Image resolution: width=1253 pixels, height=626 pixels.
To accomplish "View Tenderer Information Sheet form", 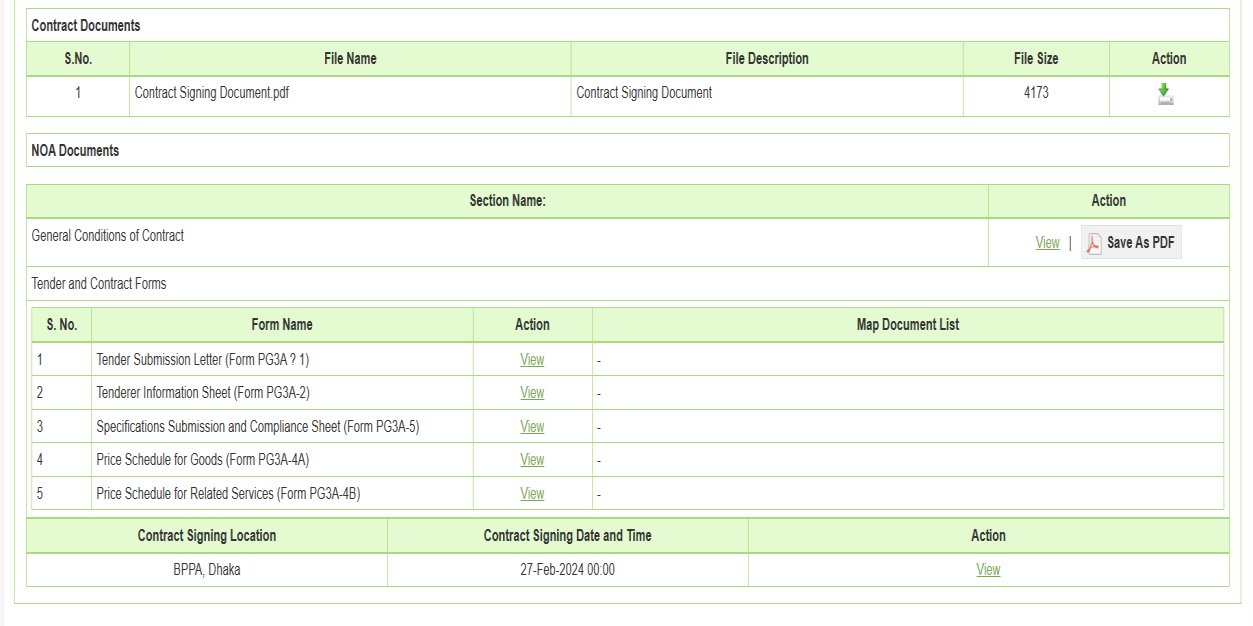I will pos(532,393).
